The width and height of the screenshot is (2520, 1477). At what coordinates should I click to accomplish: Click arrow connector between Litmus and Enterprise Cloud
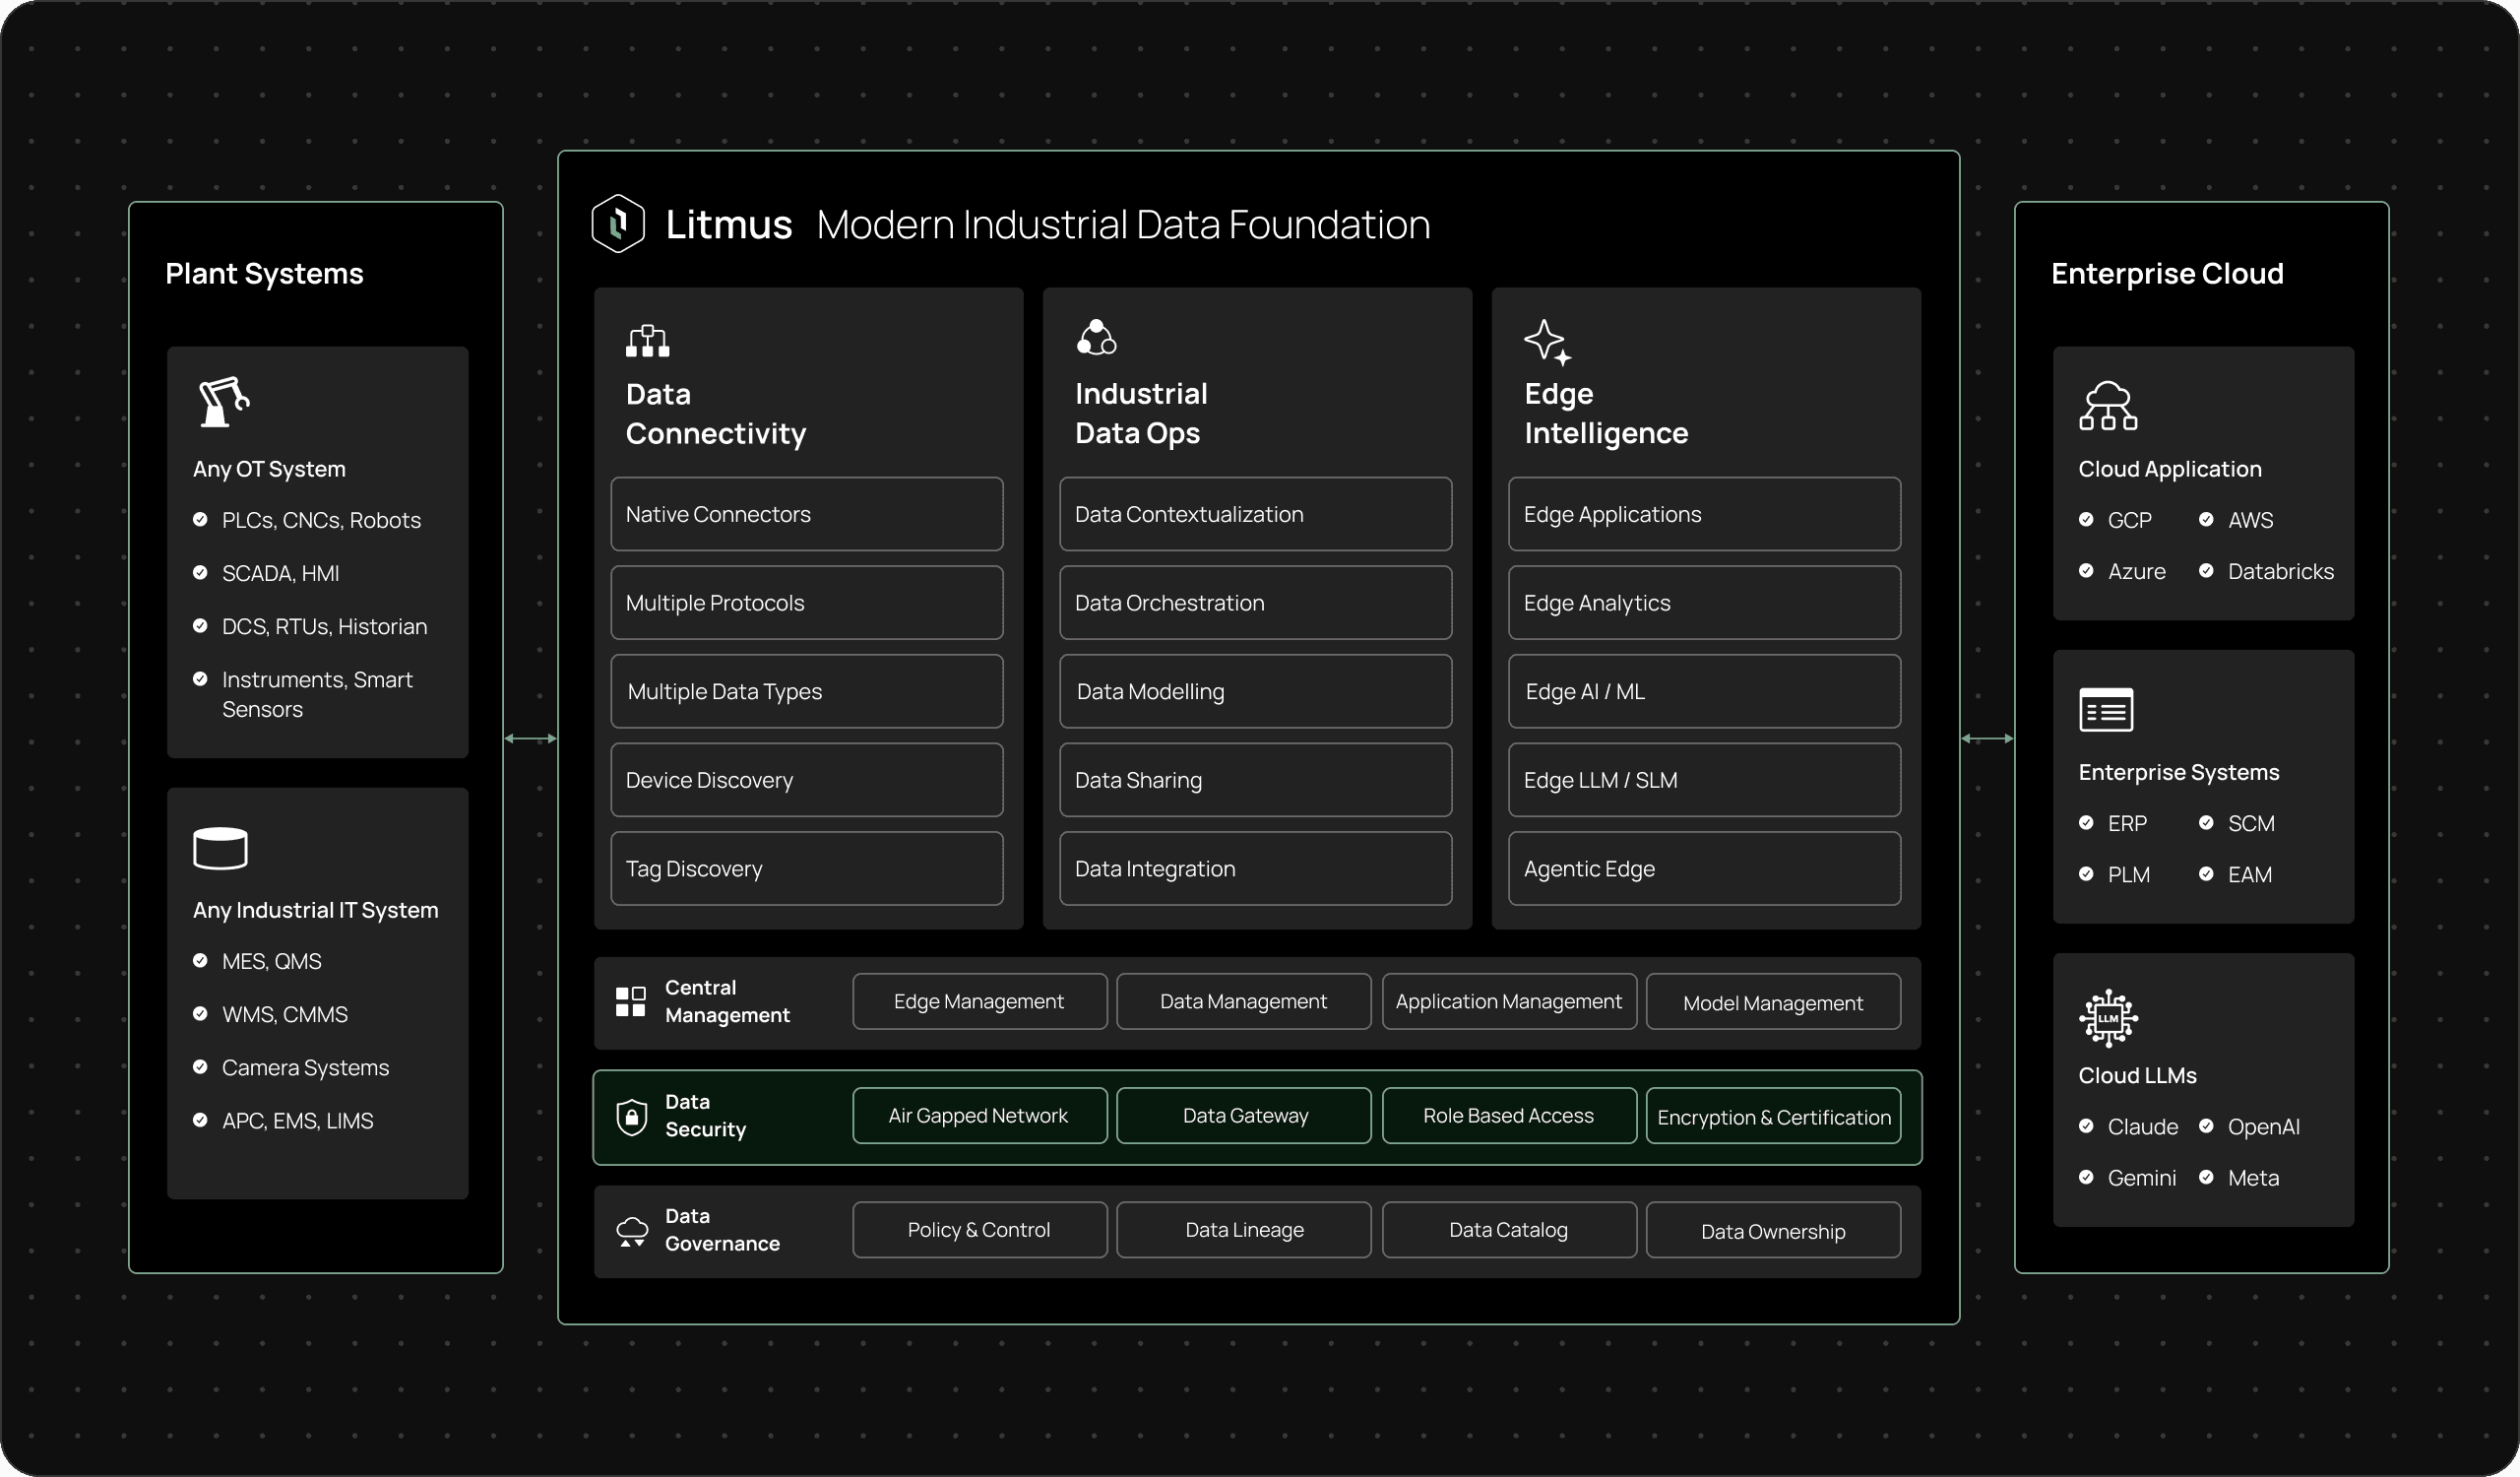(1987, 739)
